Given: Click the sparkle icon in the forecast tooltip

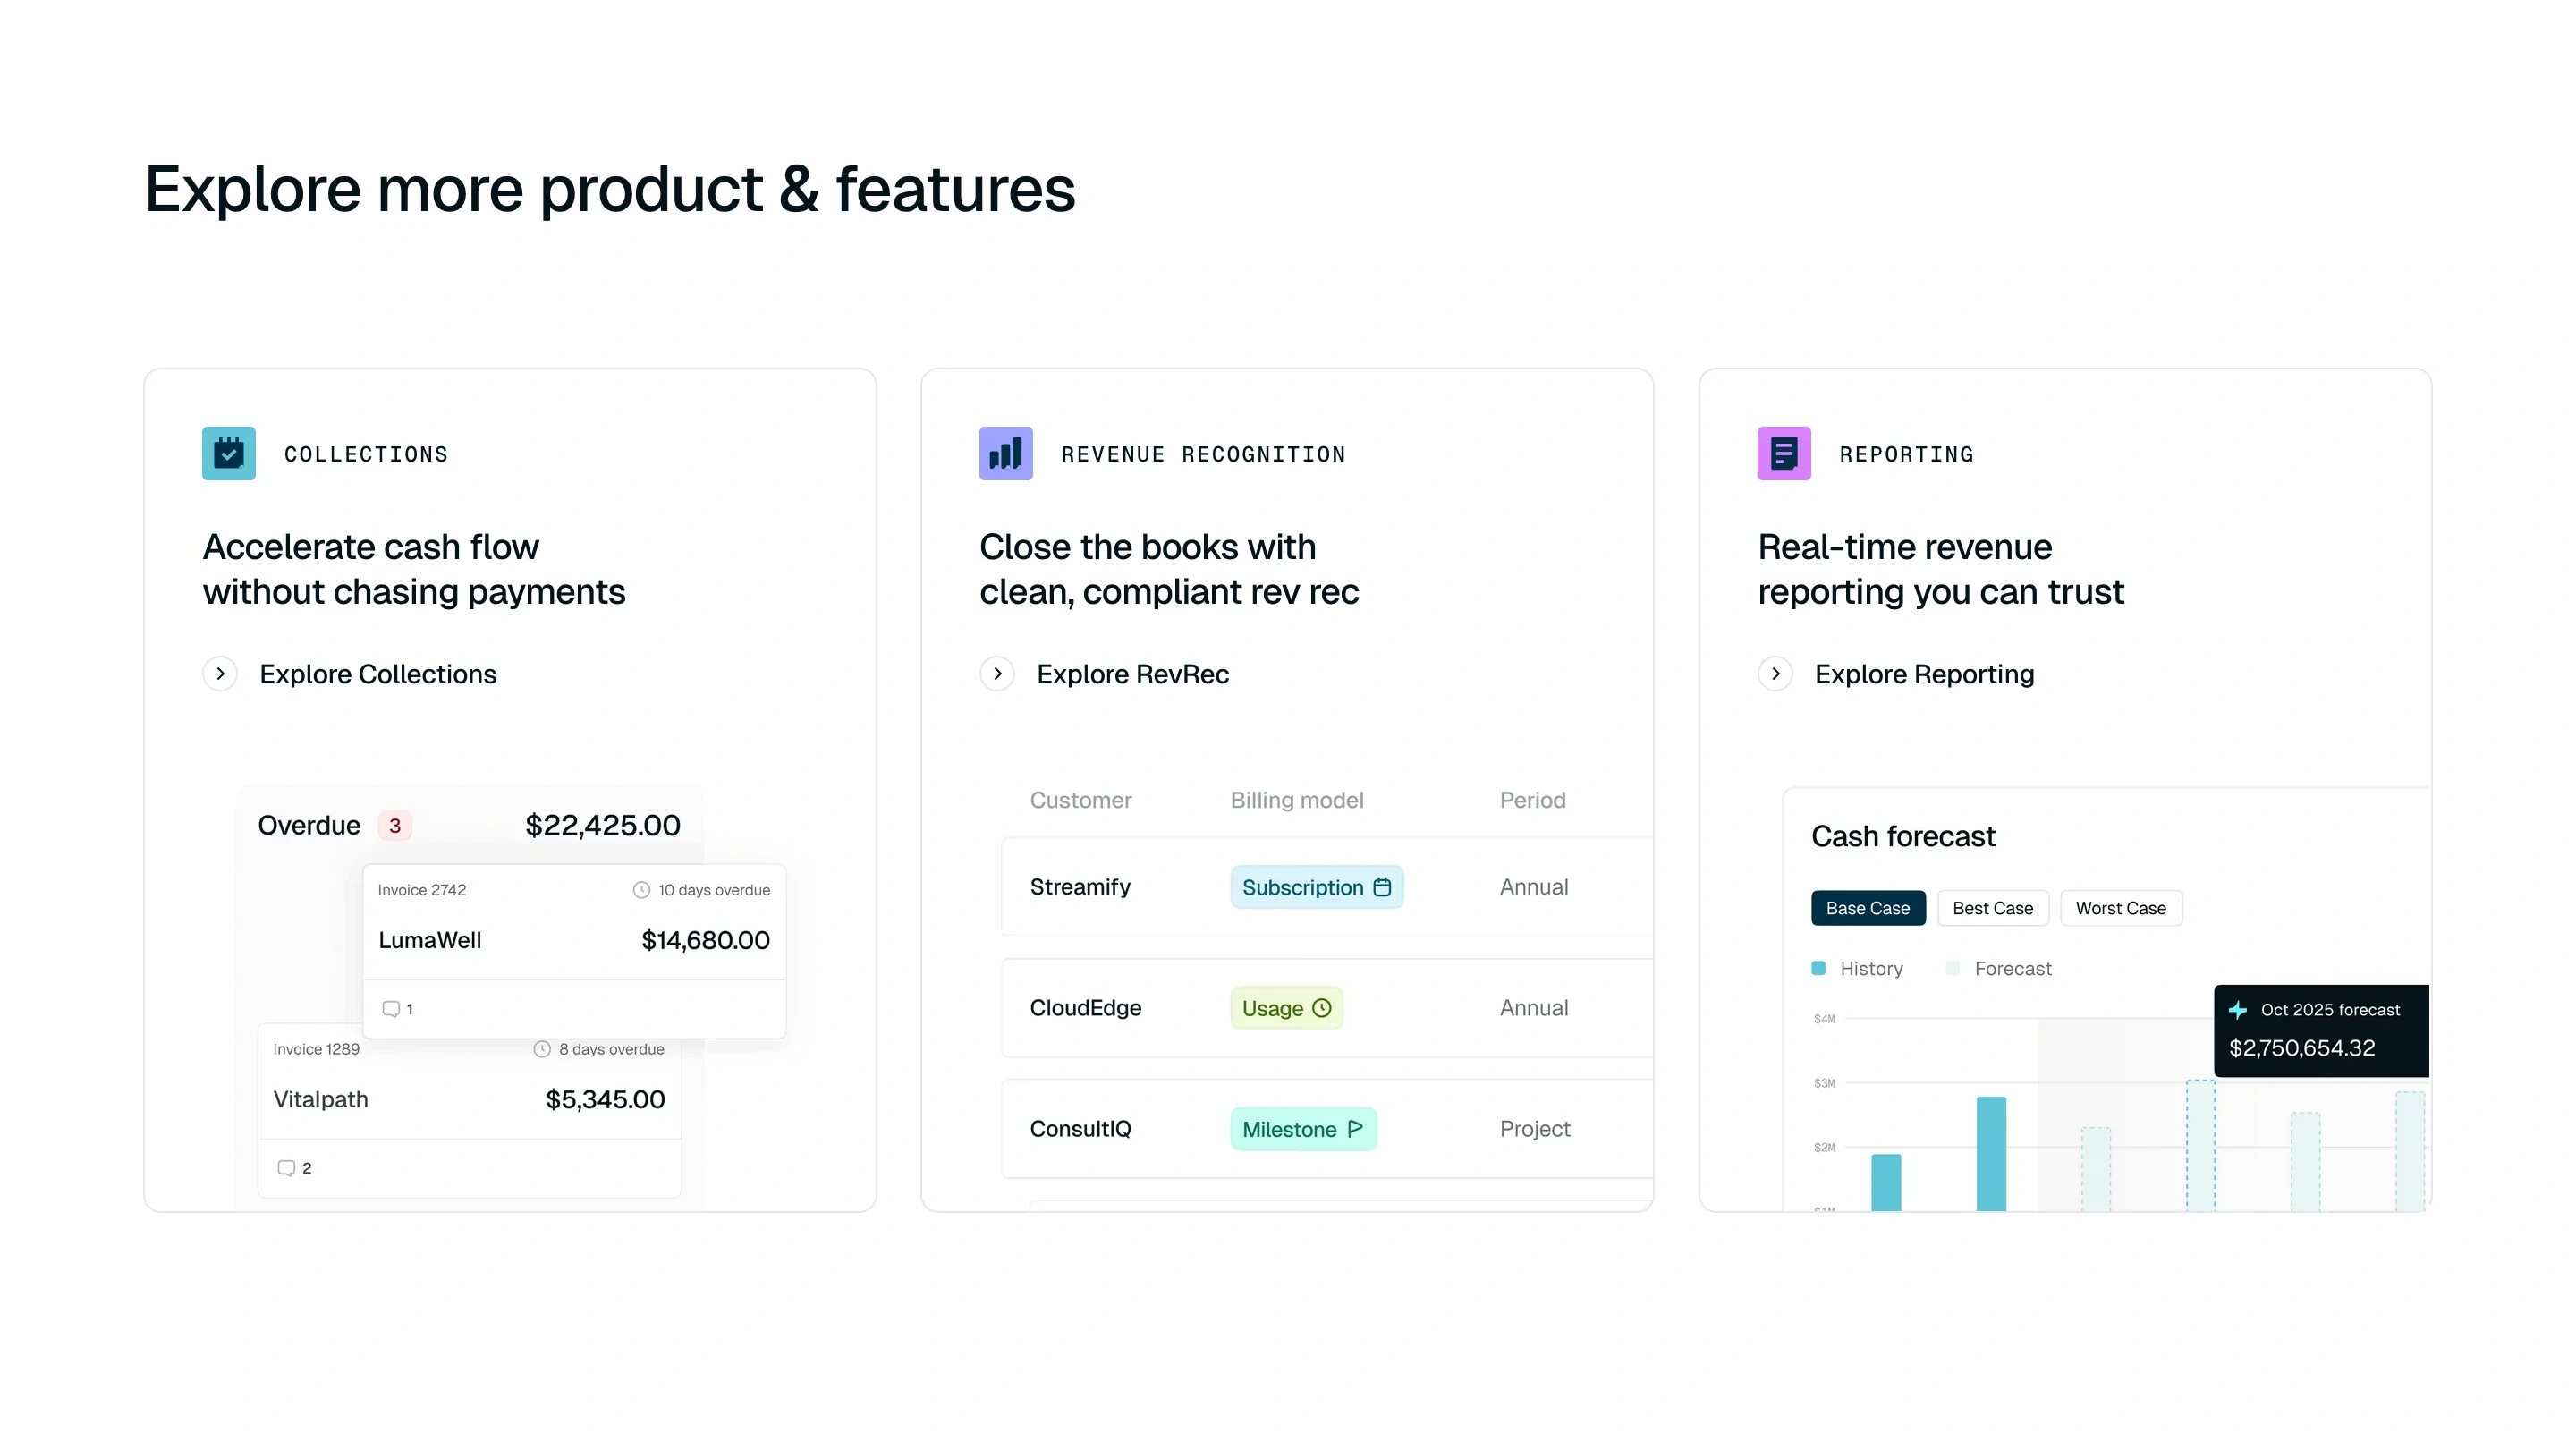Looking at the screenshot, I should (x=2240, y=1010).
